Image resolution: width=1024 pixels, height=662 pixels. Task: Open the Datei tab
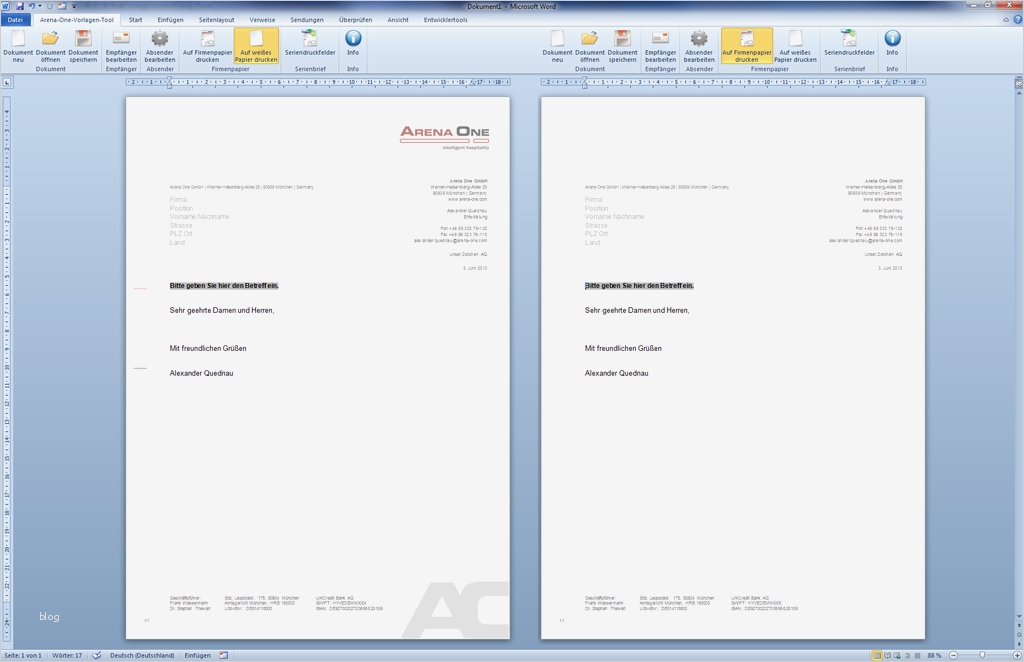[x=15, y=20]
